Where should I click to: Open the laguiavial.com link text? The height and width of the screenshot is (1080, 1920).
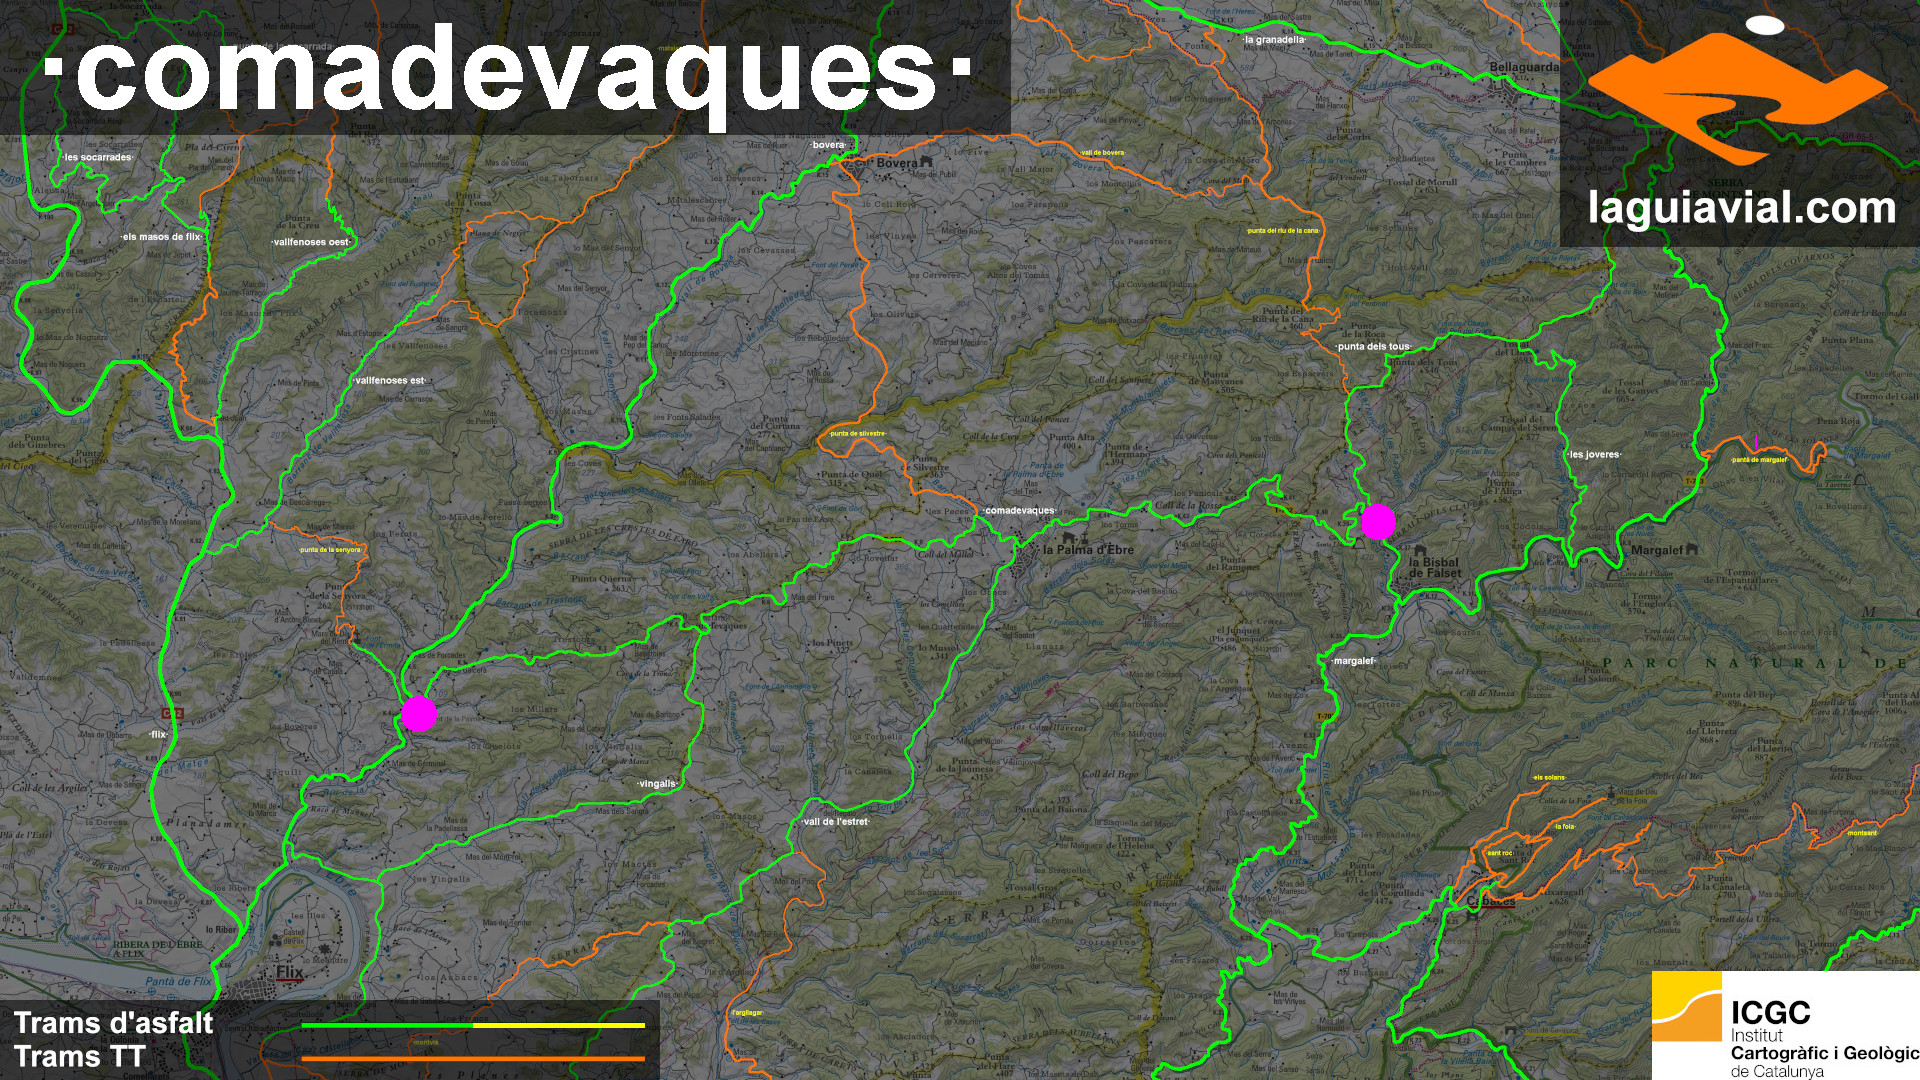pos(1741,208)
